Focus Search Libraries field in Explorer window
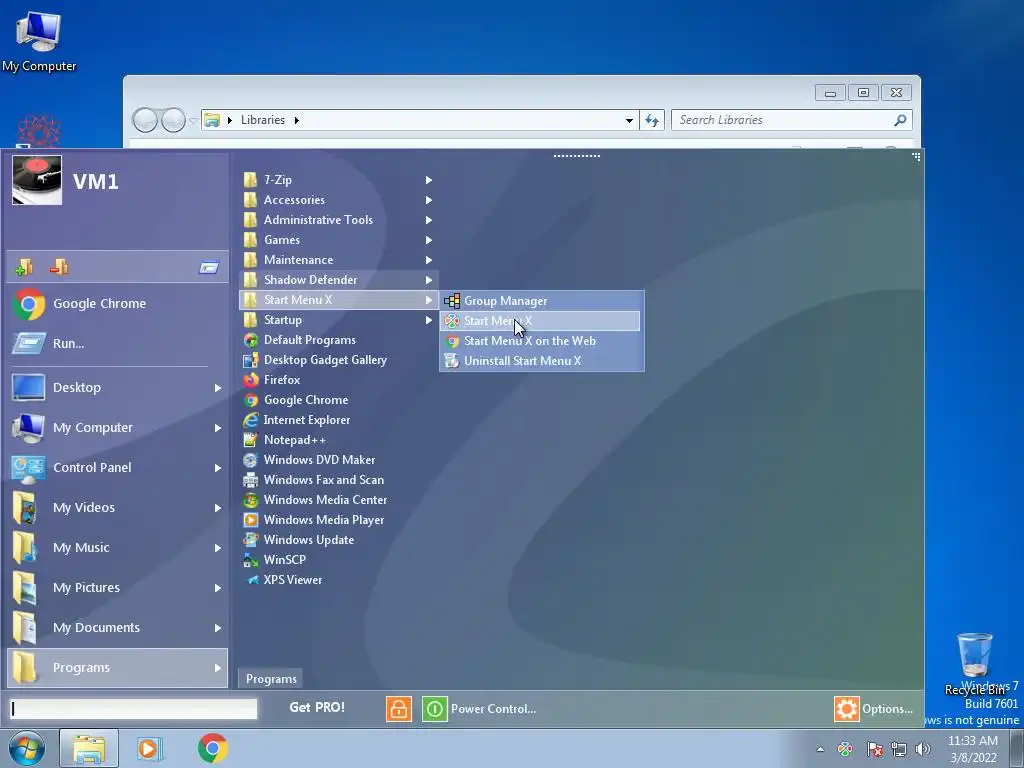The height and width of the screenshot is (768, 1024). (784, 120)
